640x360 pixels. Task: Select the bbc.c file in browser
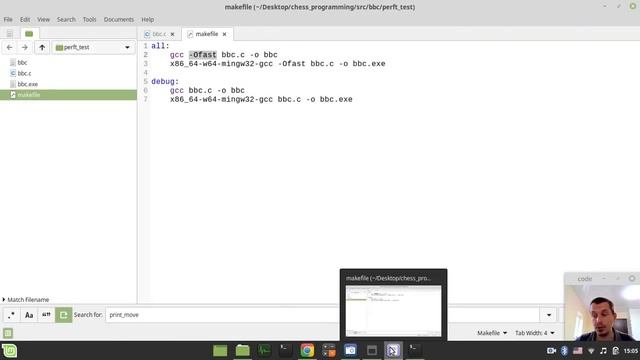click(24, 73)
